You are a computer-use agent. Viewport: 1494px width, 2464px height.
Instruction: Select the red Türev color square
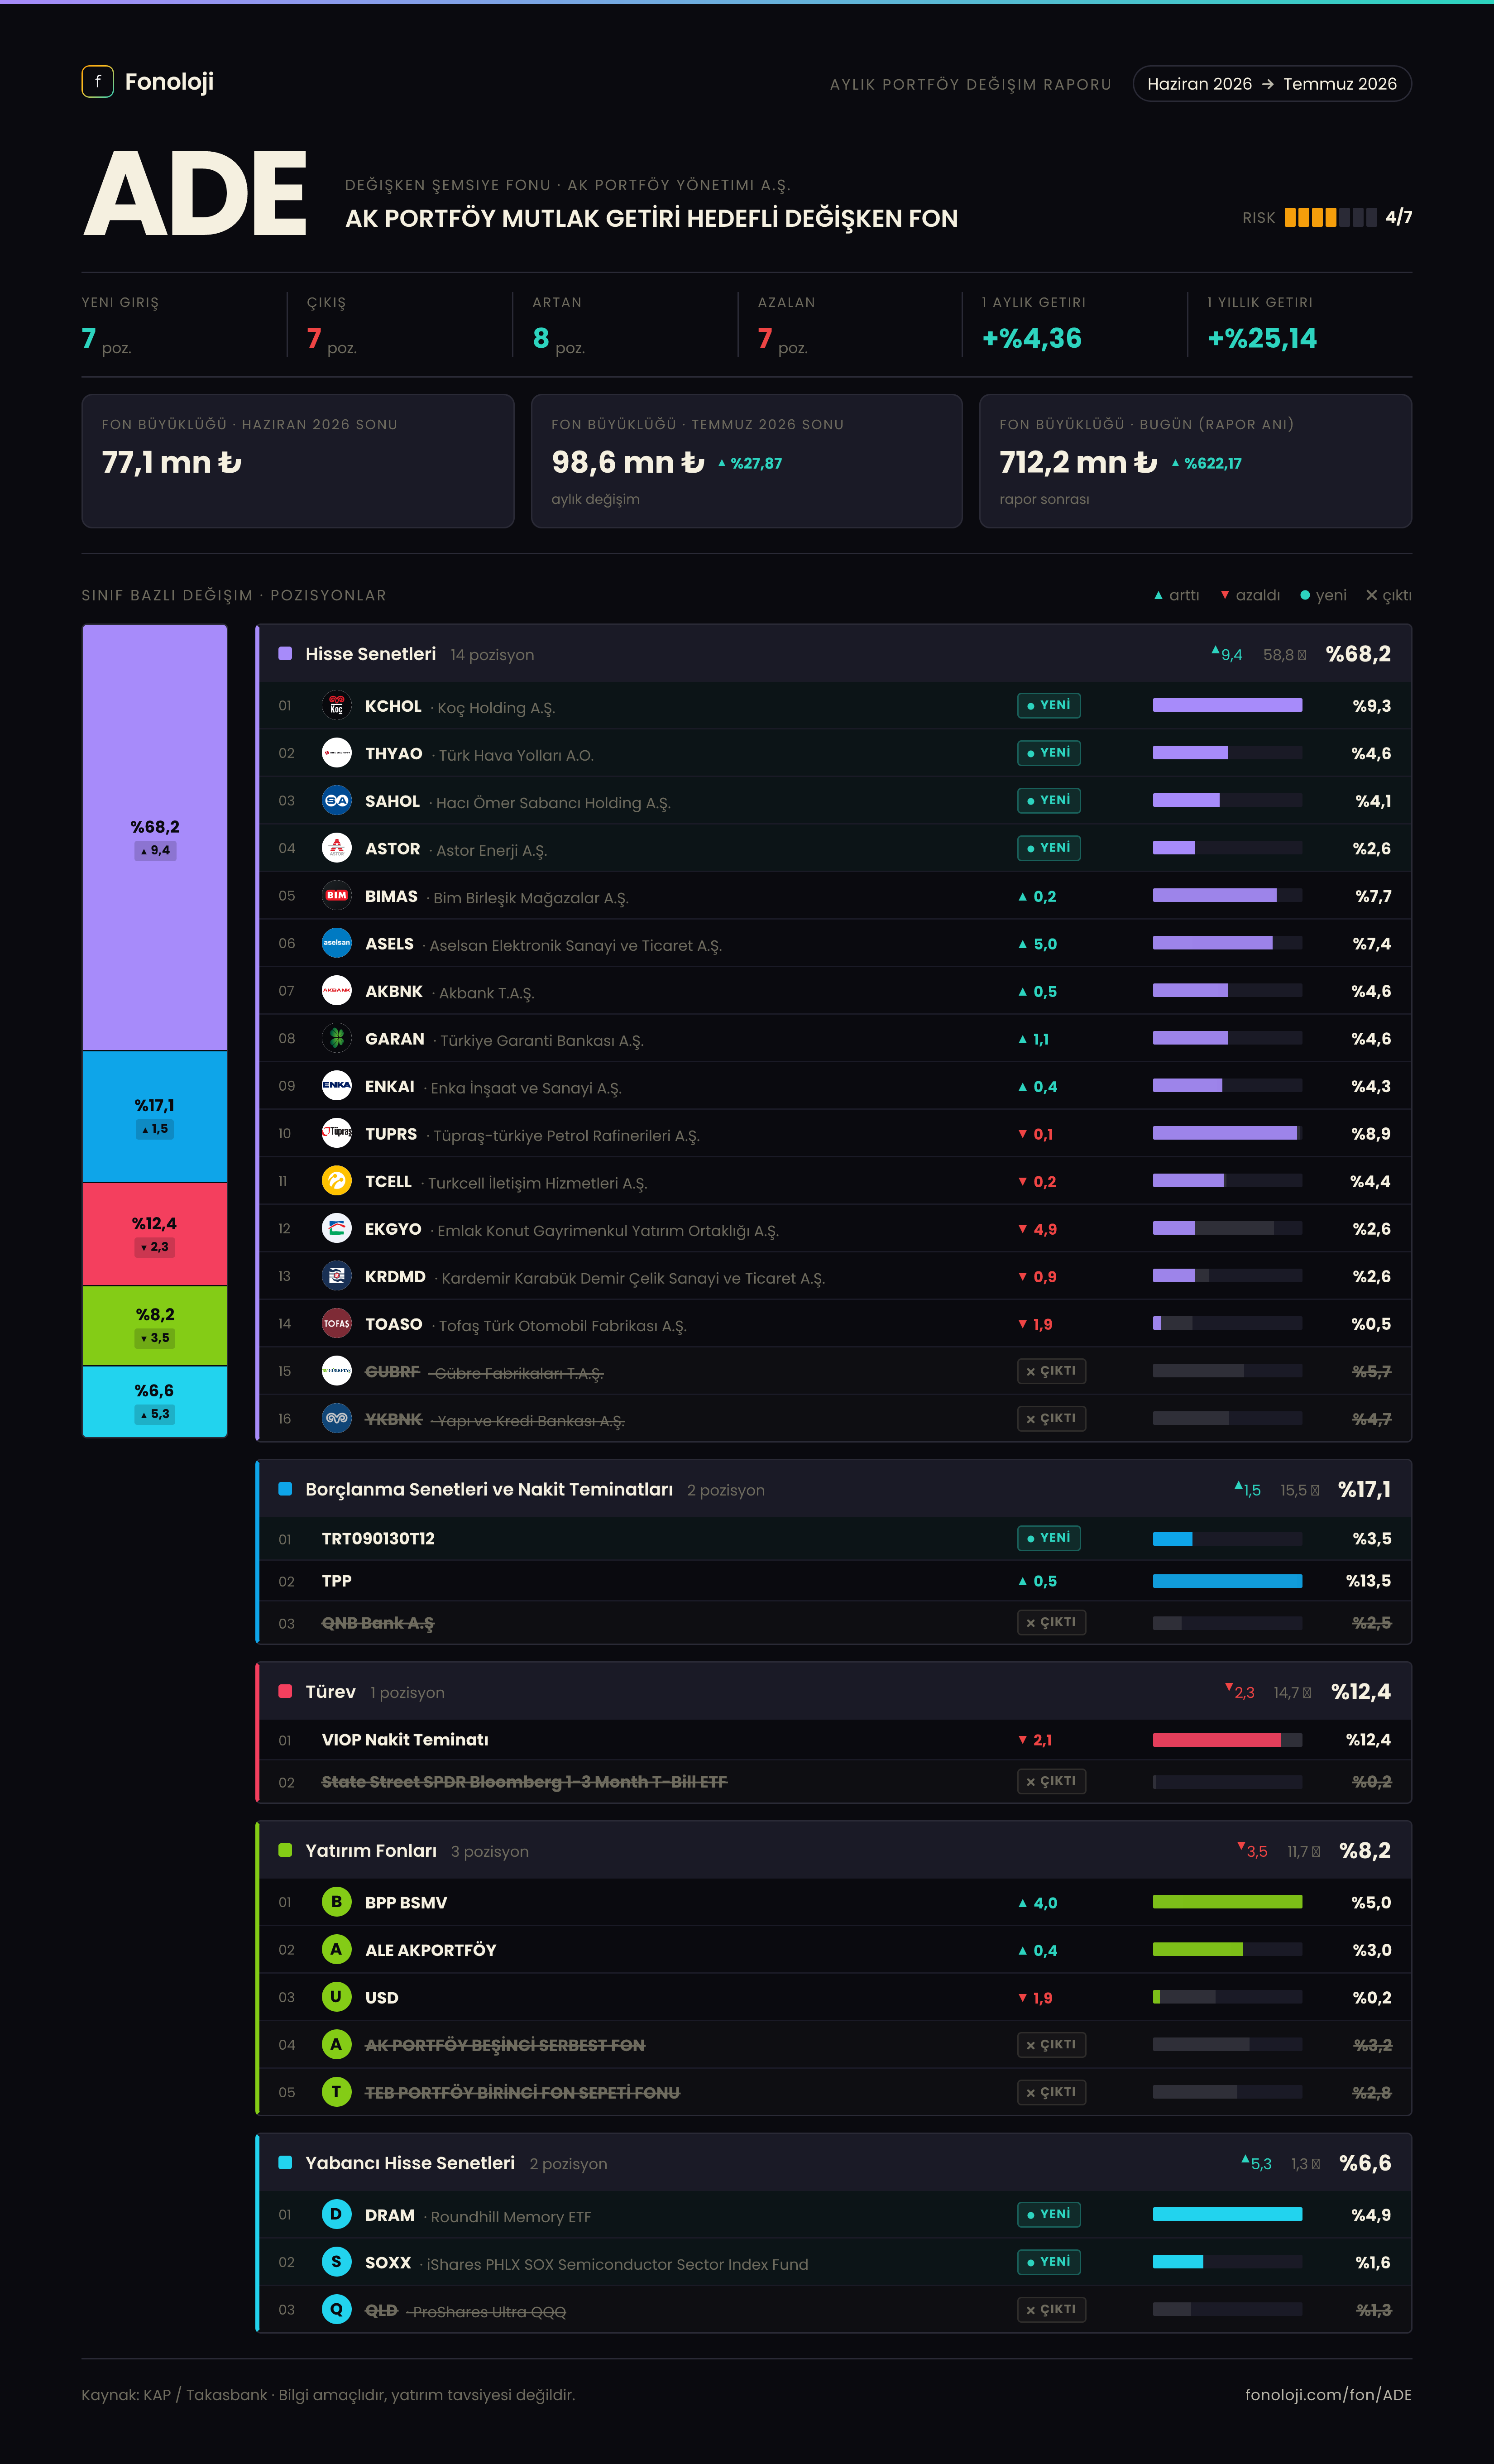click(285, 1691)
